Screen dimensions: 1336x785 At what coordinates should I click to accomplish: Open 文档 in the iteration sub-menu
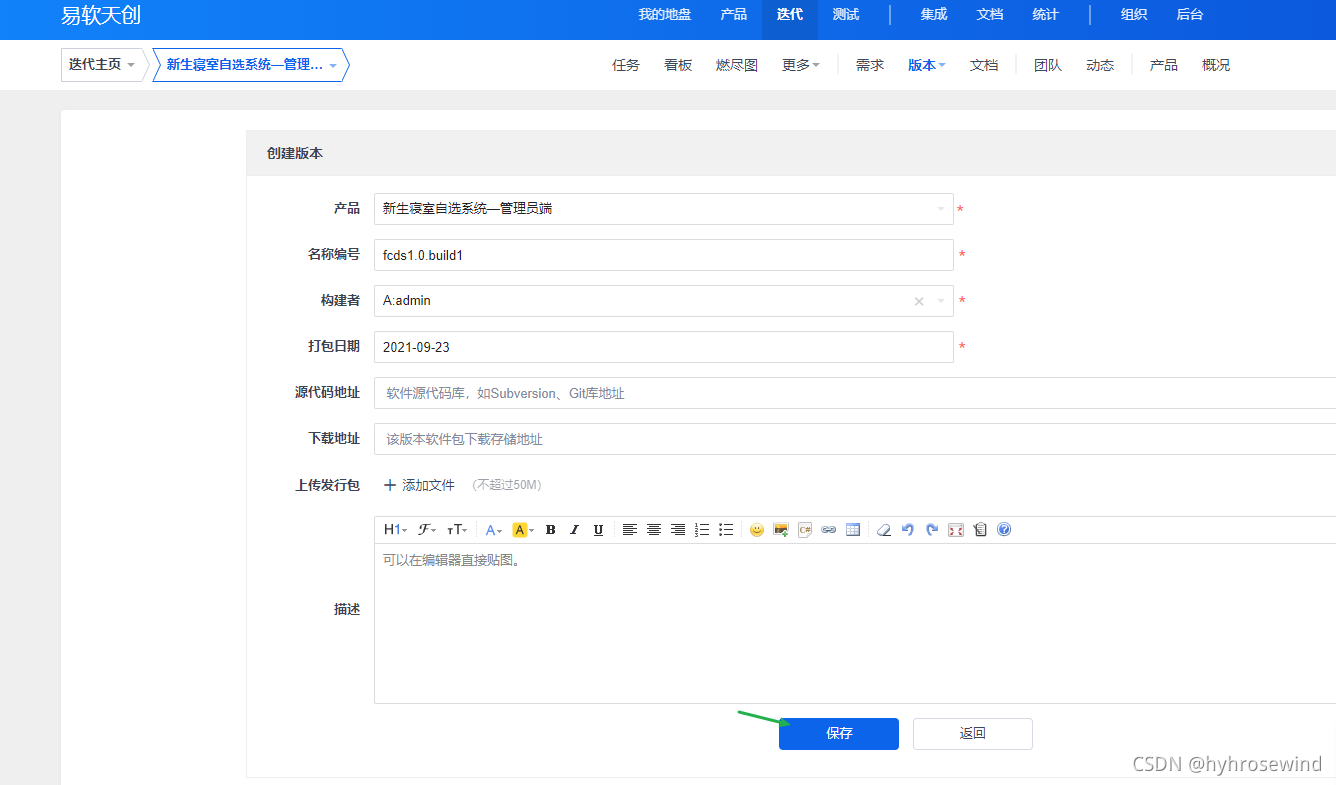(984, 65)
